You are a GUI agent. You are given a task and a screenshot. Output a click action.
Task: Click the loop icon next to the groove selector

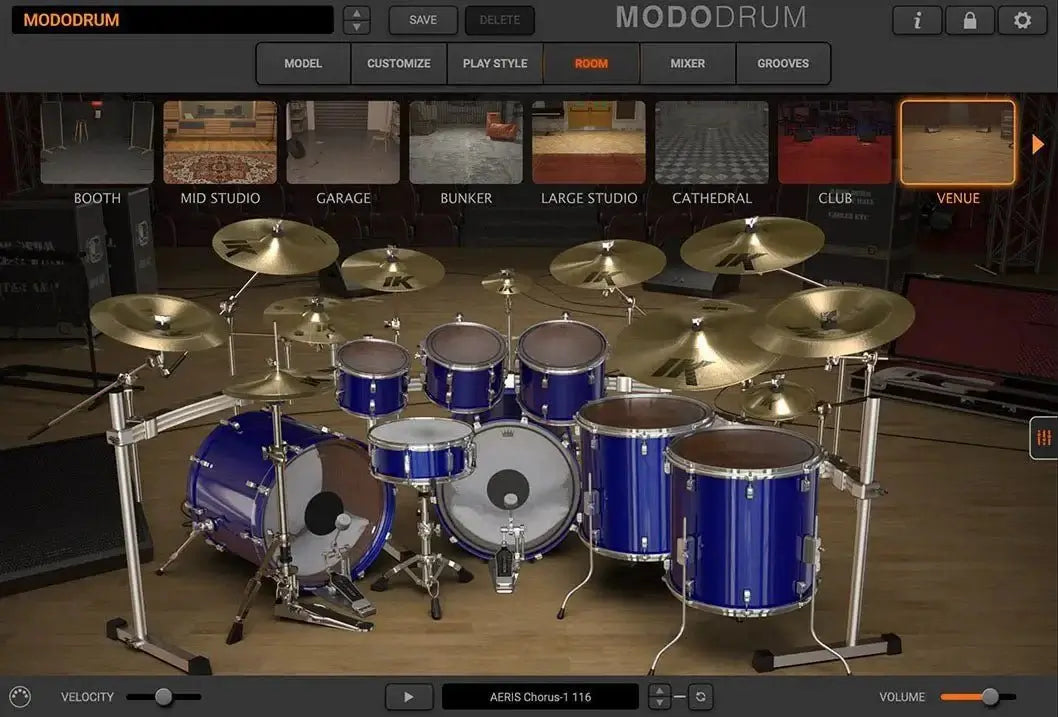[x=703, y=696]
